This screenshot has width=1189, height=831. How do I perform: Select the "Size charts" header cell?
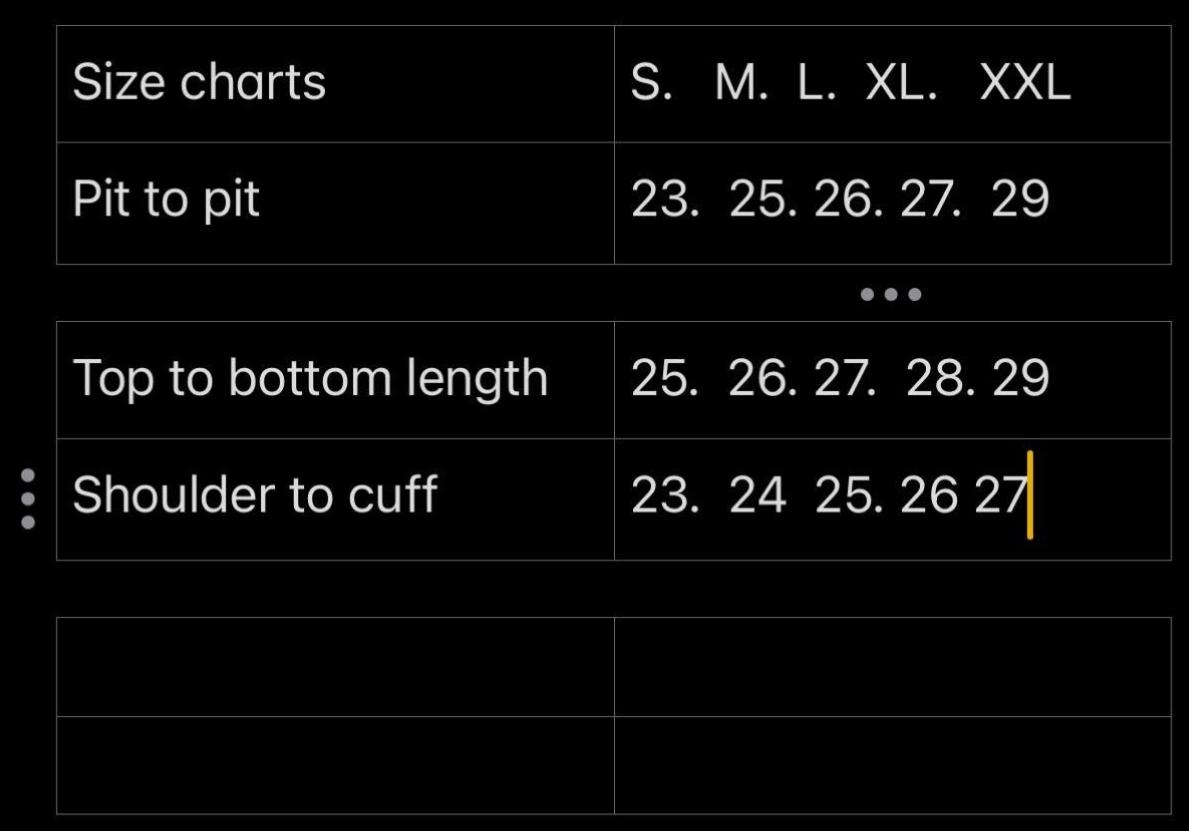point(335,83)
